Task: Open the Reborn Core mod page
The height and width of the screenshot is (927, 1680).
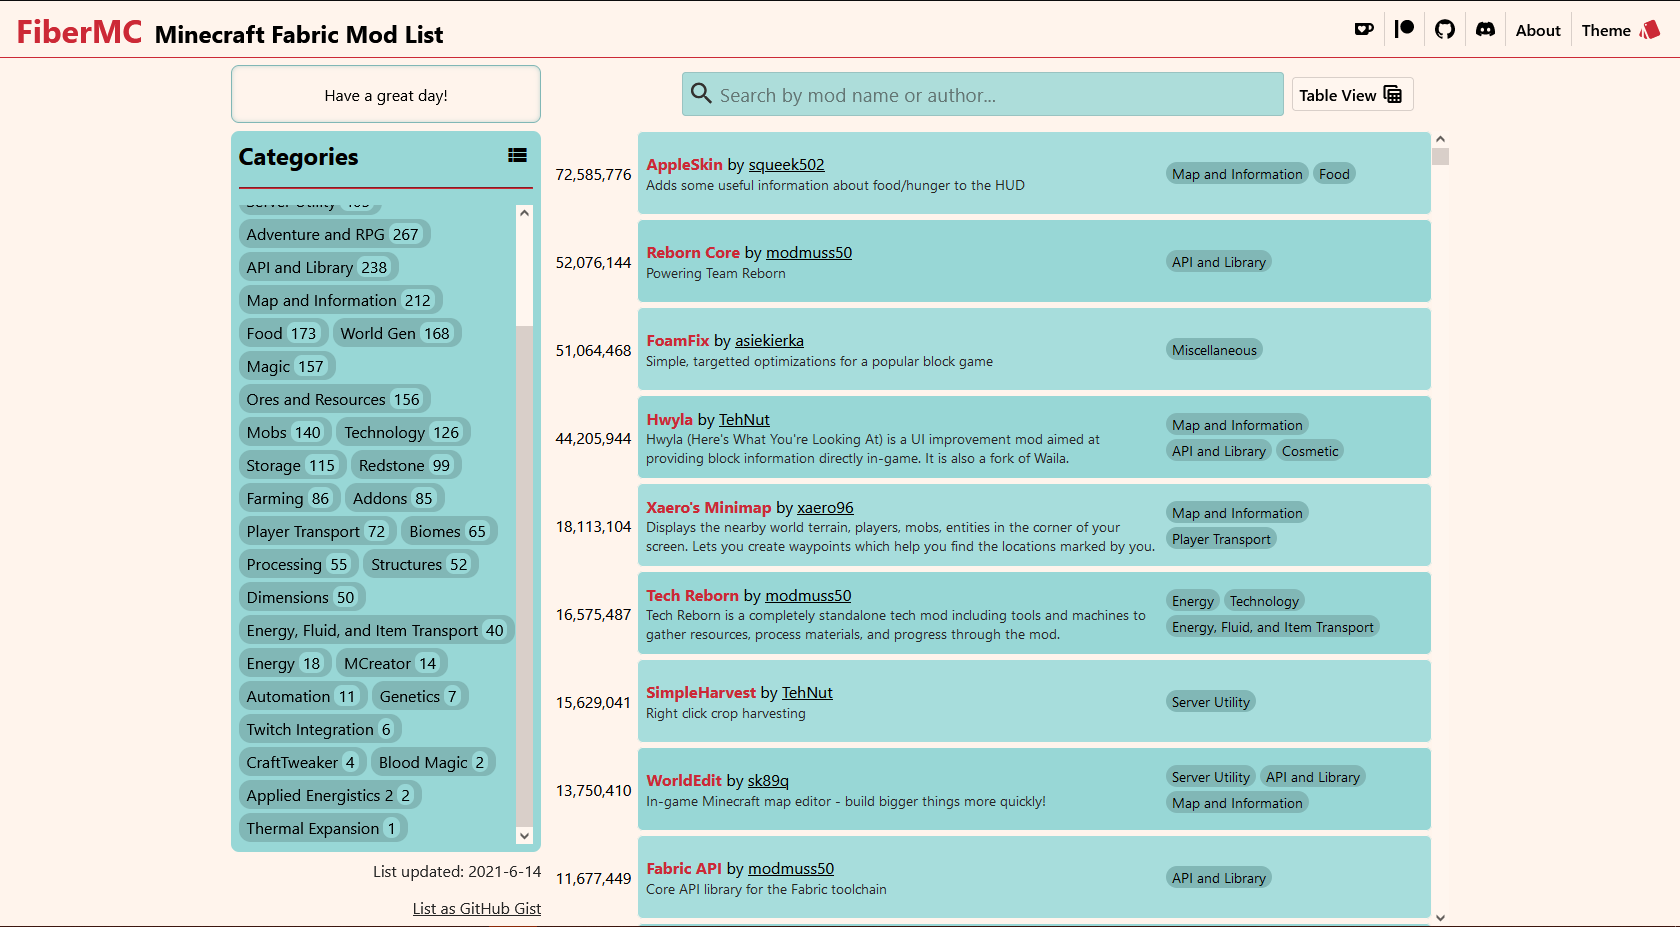Action: (693, 252)
